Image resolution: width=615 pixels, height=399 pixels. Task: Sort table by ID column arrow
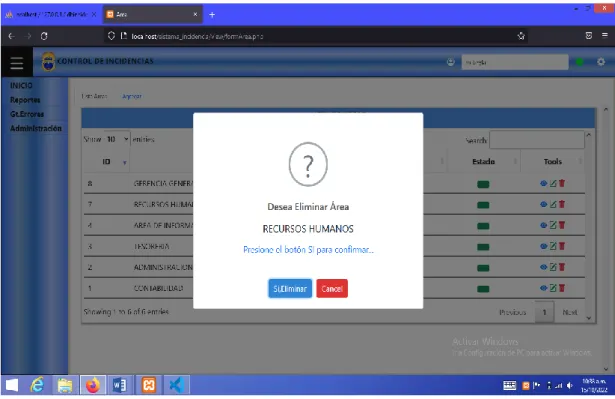coord(125,162)
